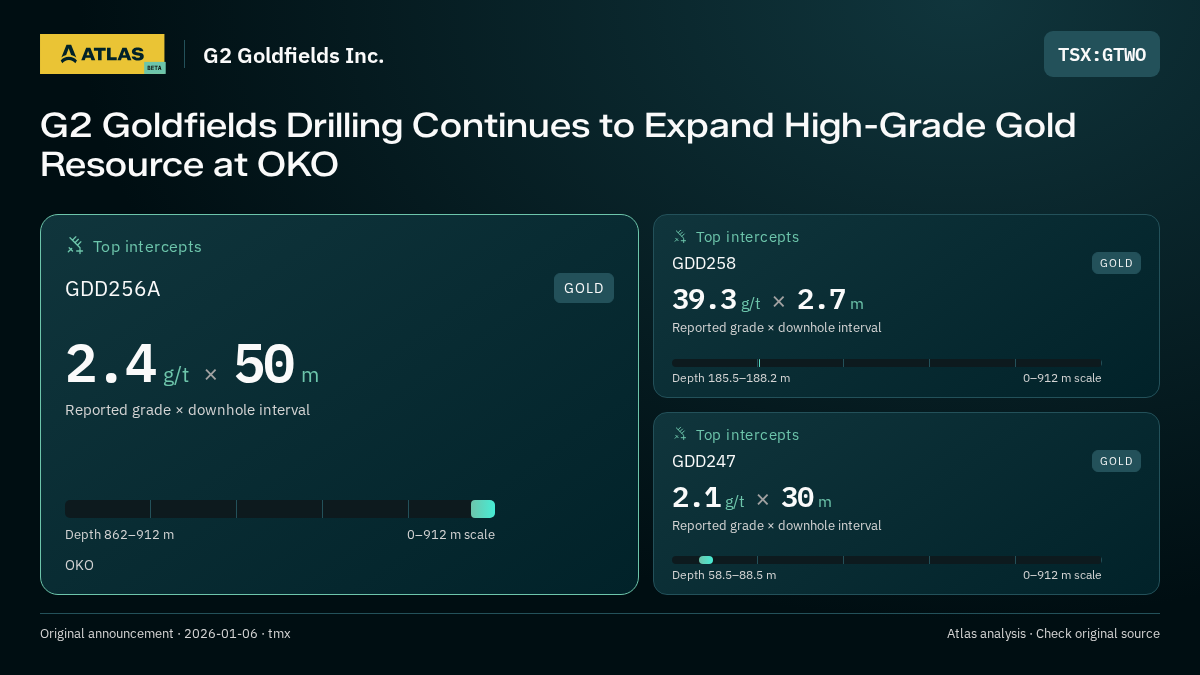The height and width of the screenshot is (675, 1200).
Task: Click the depth bar marker for GDD256A
Action: [x=483, y=509]
